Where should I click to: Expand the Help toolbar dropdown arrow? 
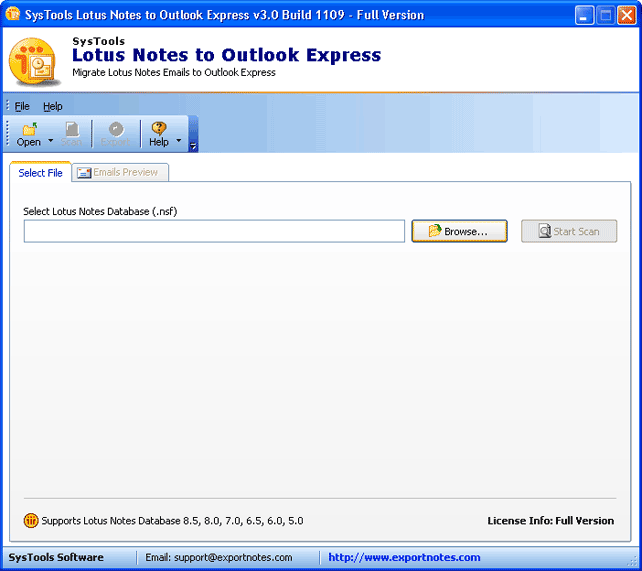tap(179, 140)
